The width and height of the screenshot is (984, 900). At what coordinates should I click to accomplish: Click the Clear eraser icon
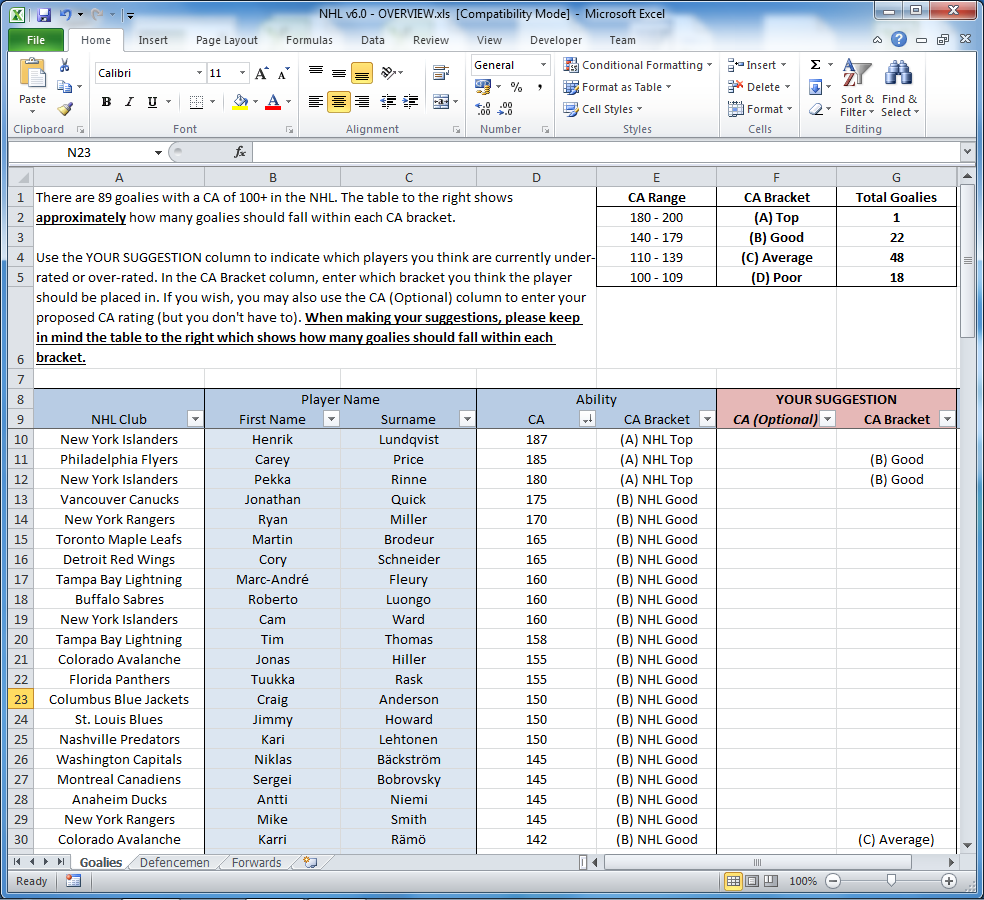point(815,109)
